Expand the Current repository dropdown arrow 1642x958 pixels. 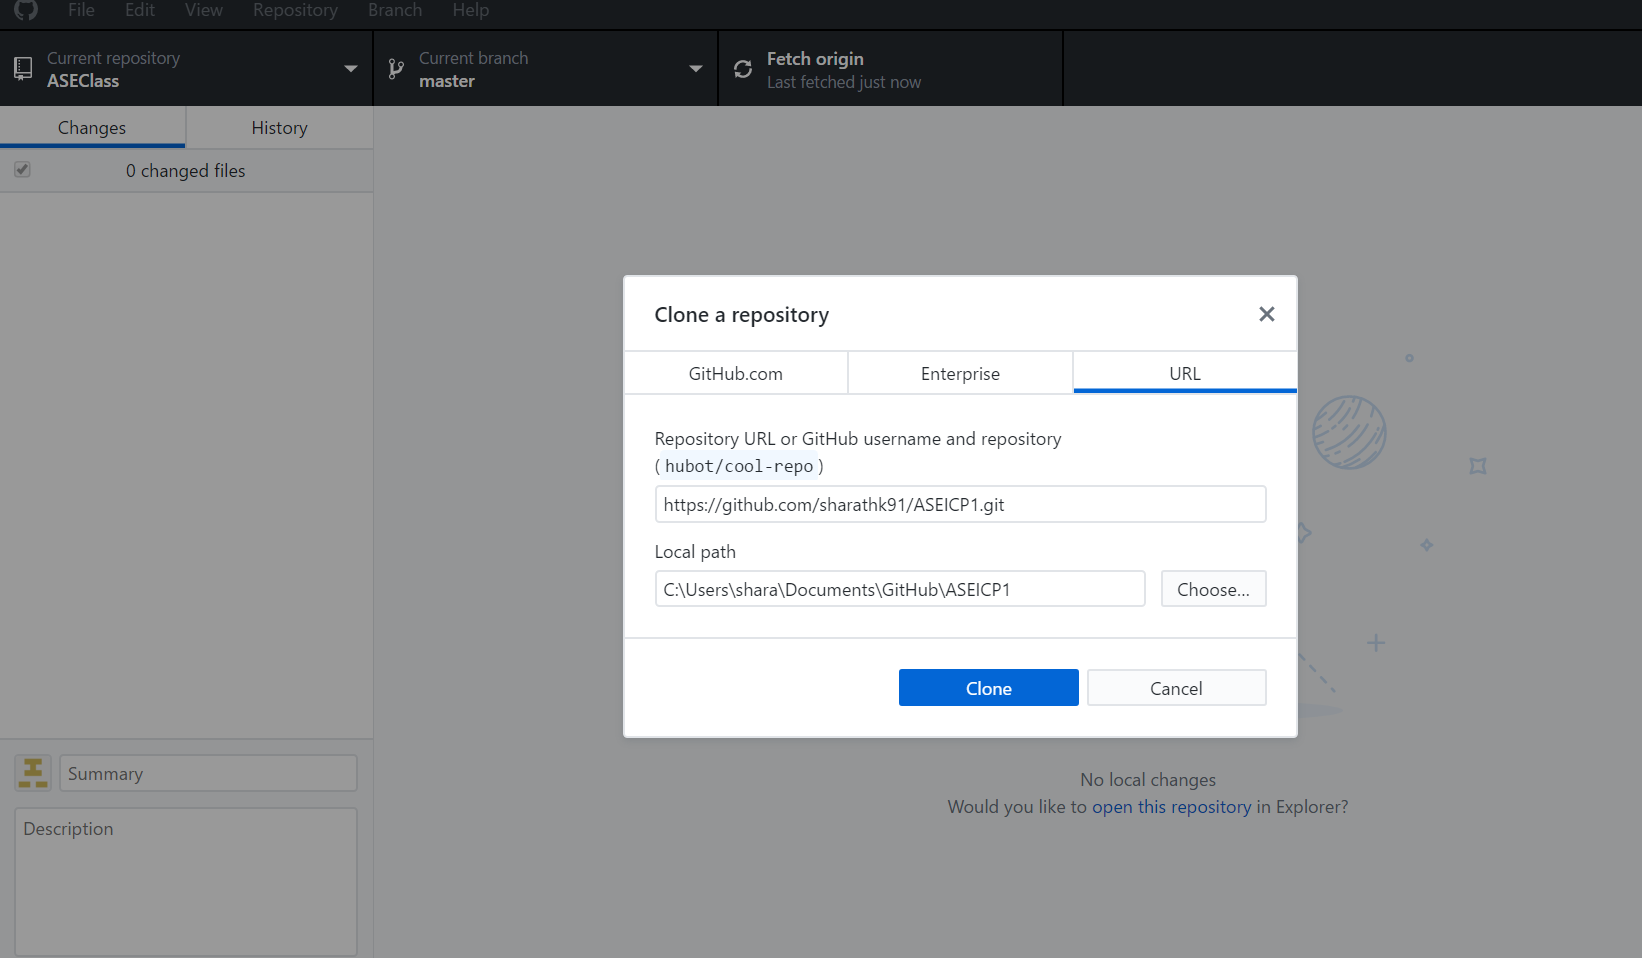coord(351,69)
